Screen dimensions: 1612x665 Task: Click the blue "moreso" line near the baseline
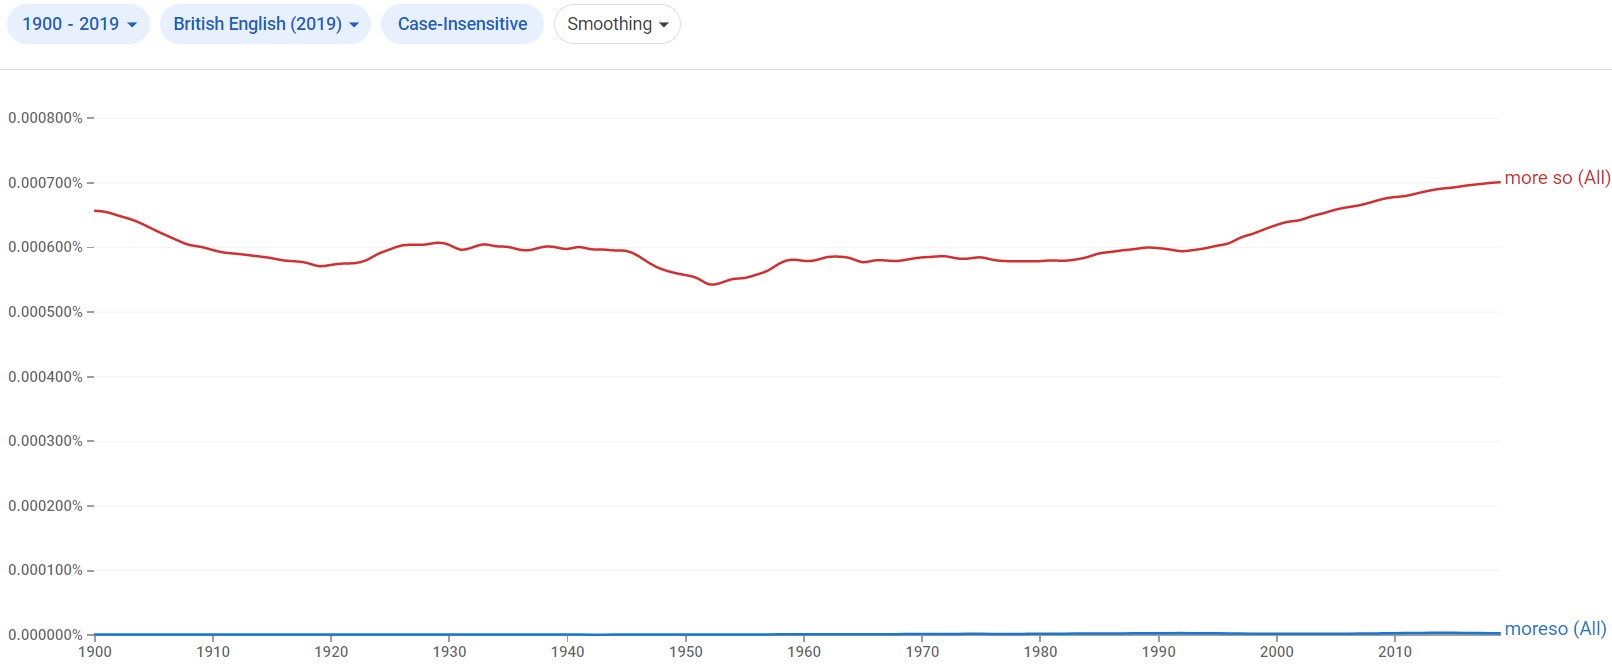(800, 634)
